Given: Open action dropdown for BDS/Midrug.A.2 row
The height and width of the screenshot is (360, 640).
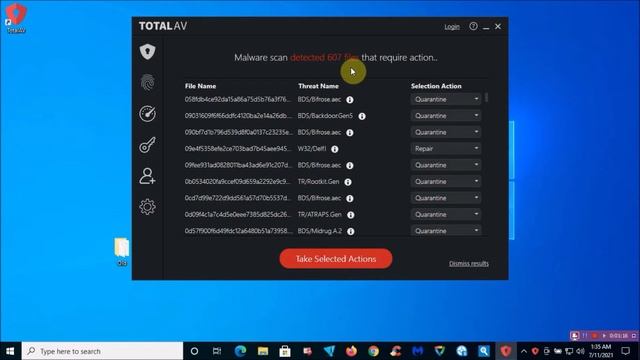Looking at the screenshot, I should tap(446, 231).
